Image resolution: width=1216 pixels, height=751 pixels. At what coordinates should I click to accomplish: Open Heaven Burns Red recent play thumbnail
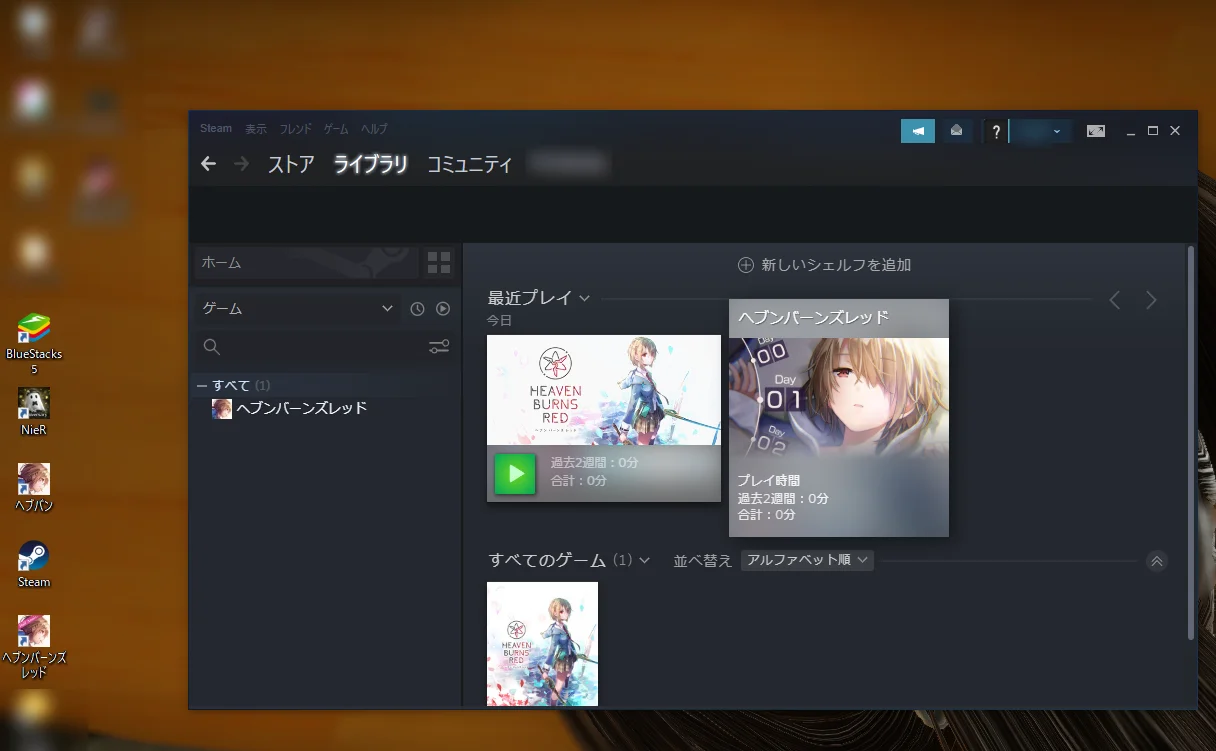[604, 390]
